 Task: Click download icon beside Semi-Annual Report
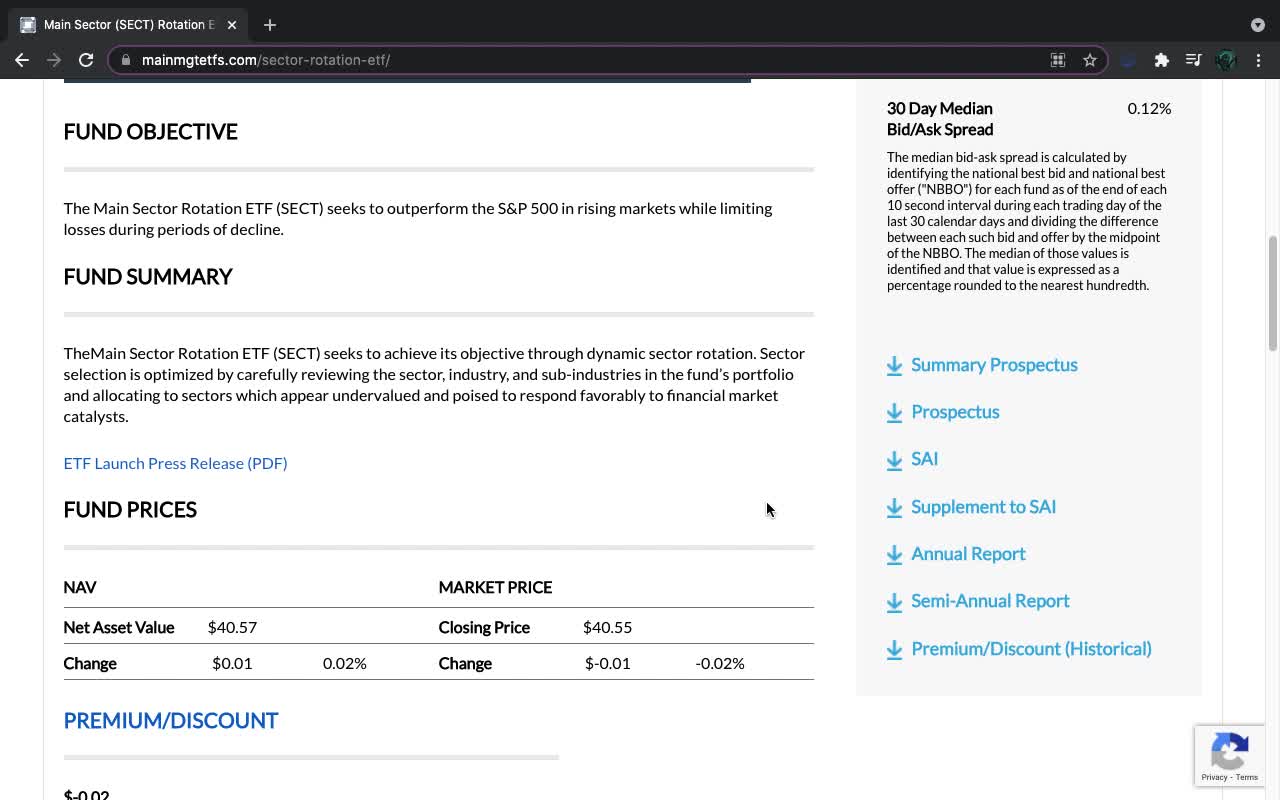click(x=894, y=602)
